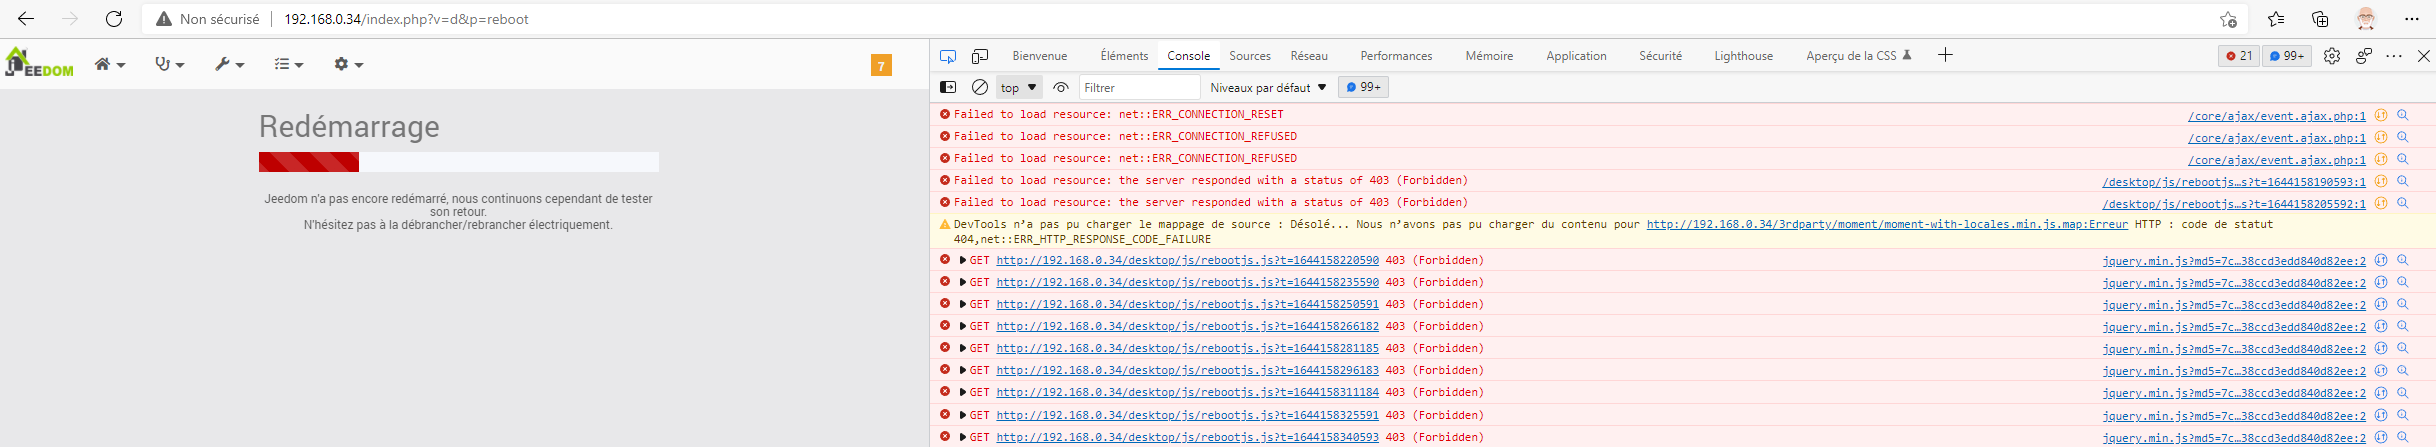
Task: Click the inspect element picker icon
Action: coord(948,56)
